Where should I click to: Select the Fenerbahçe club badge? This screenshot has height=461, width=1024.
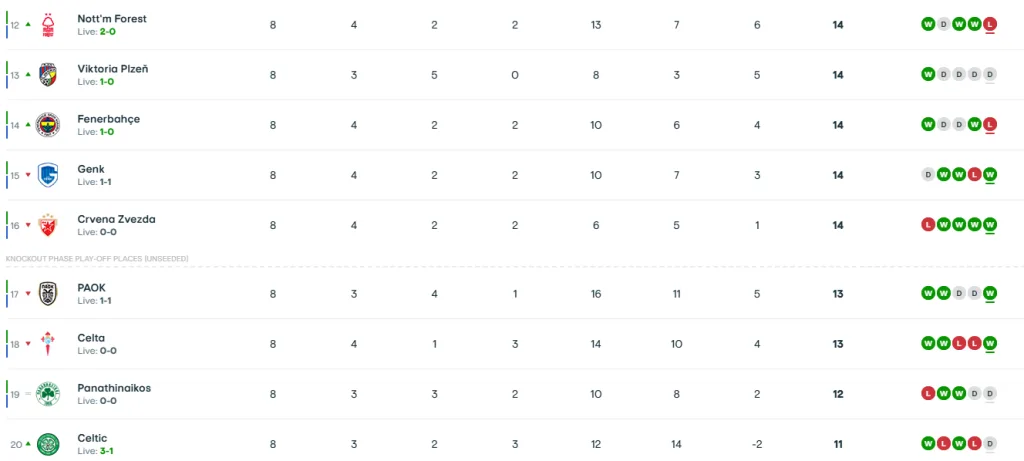point(48,125)
